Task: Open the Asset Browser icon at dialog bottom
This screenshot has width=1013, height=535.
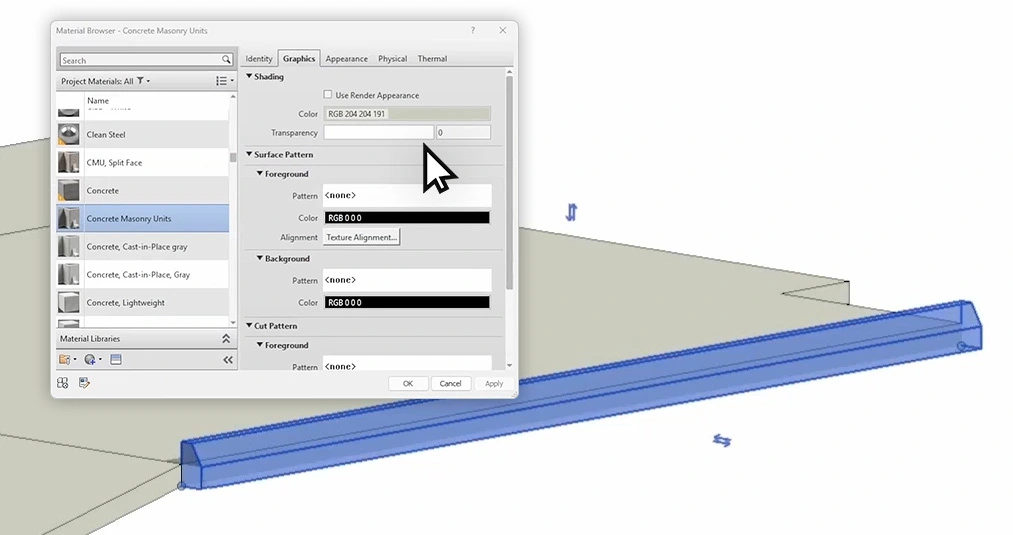Action: (x=63, y=383)
